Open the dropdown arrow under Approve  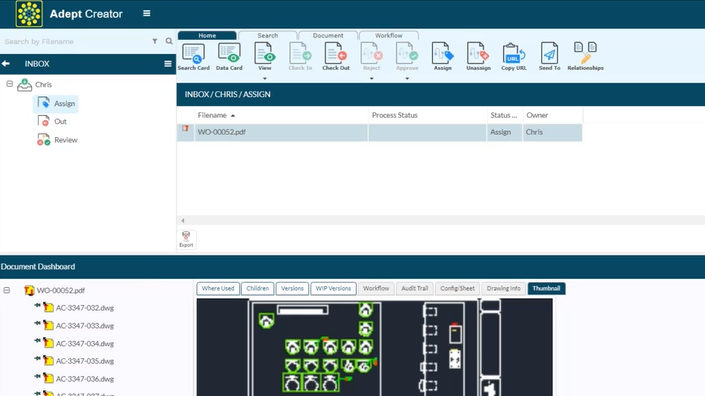[x=407, y=79]
